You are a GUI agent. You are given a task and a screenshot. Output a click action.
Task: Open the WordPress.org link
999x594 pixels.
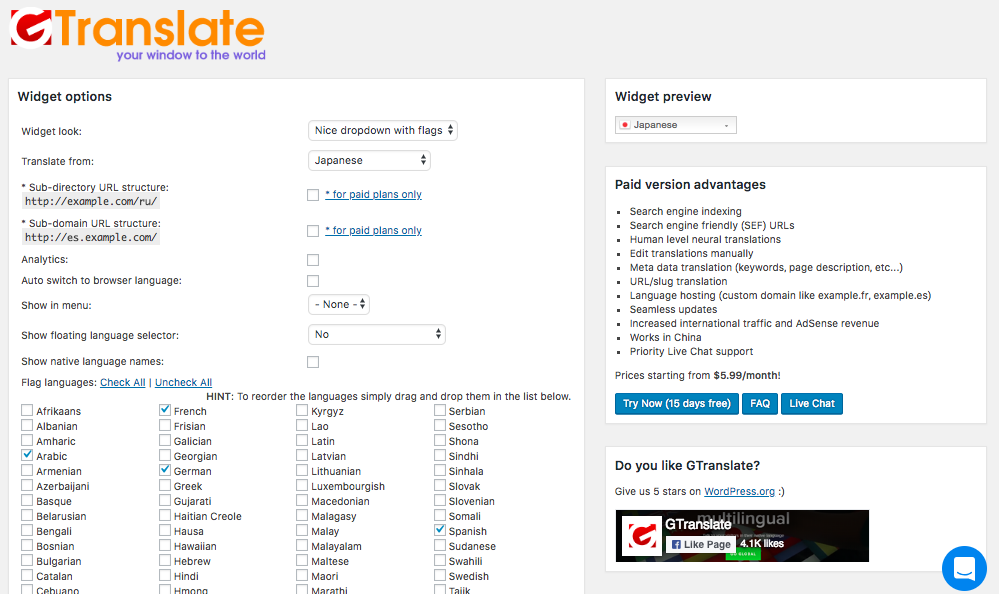click(739, 491)
